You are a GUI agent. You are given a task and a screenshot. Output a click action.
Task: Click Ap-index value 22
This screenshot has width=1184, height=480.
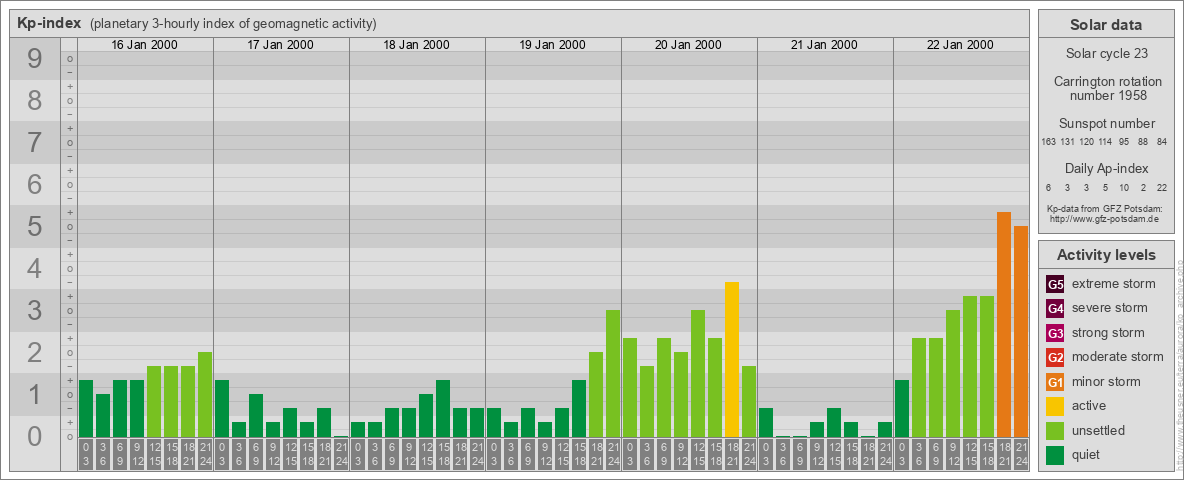coord(1161,187)
